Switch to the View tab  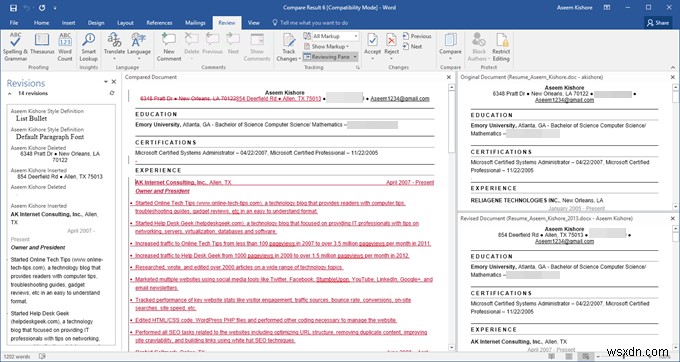(x=254, y=23)
